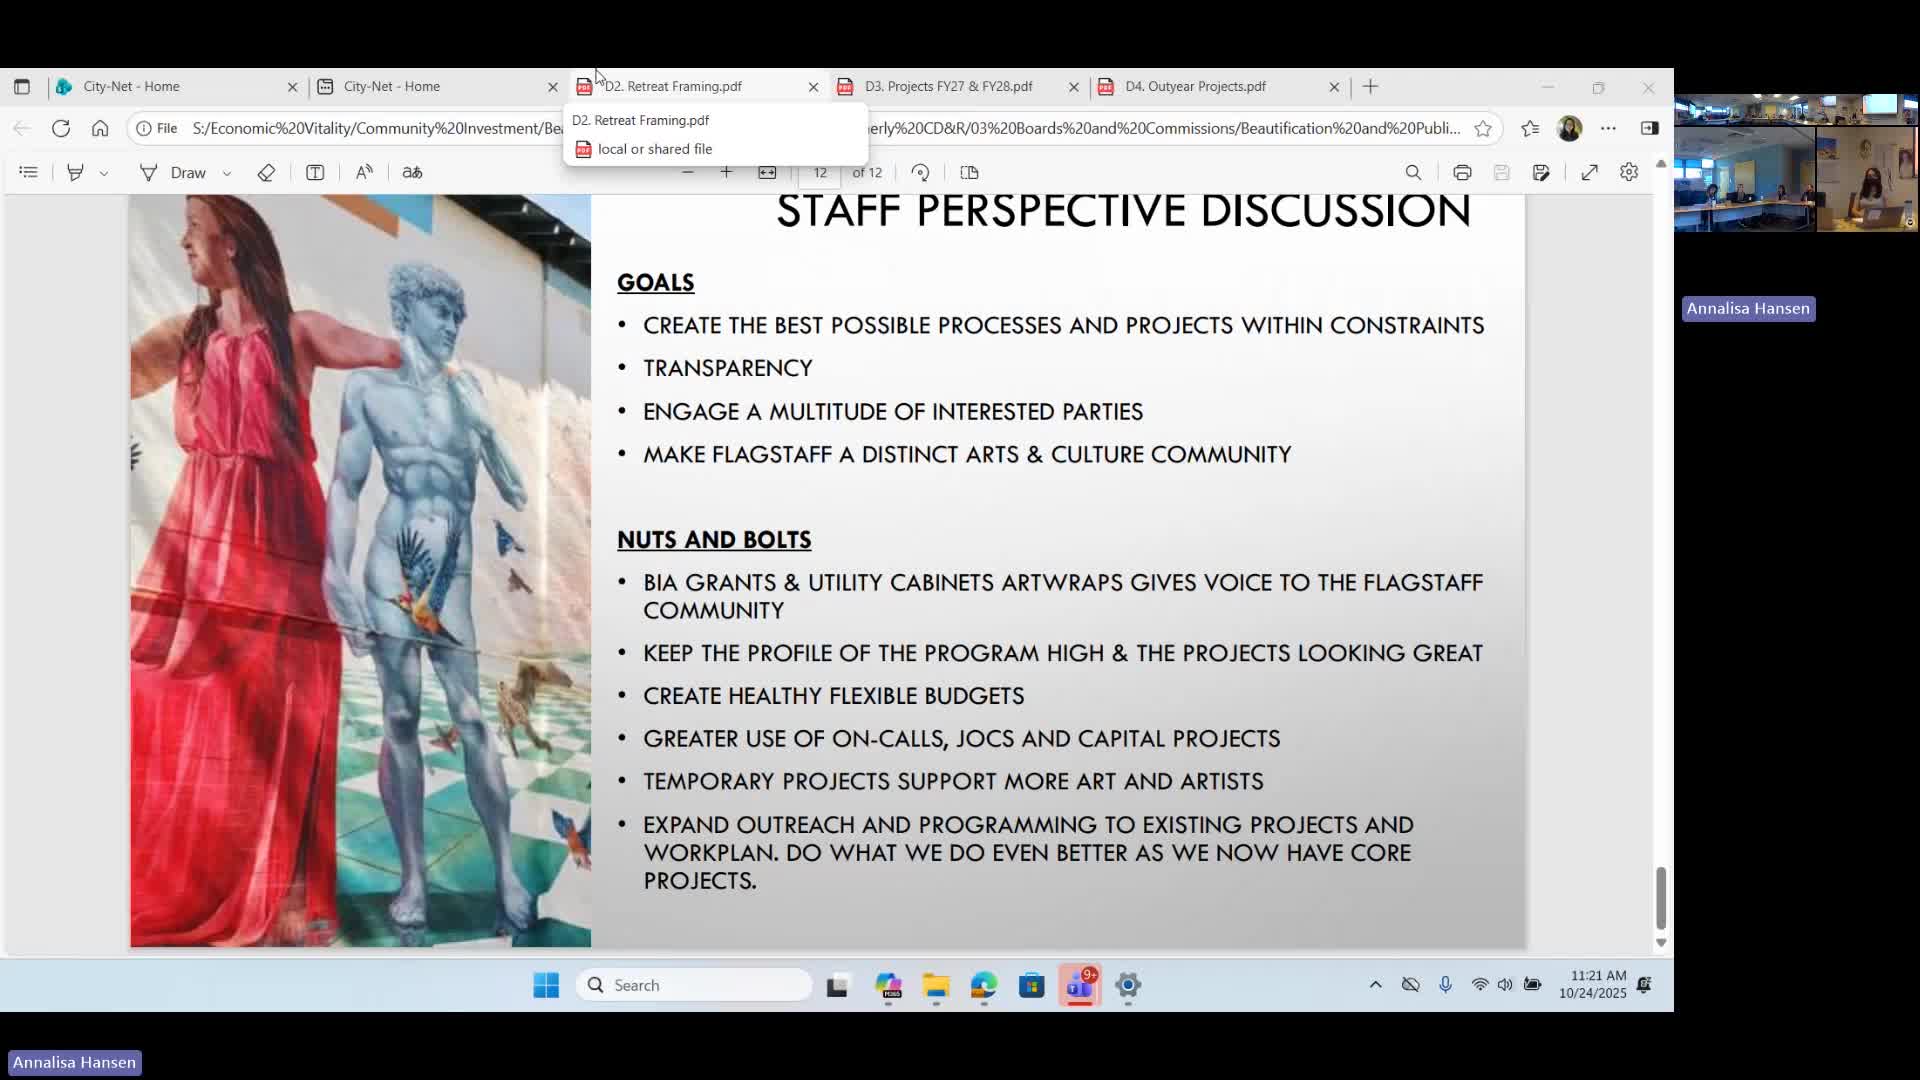Open PDF viewer settings
Viewport: 1920px width, 1080px height.
(1629, 172)
